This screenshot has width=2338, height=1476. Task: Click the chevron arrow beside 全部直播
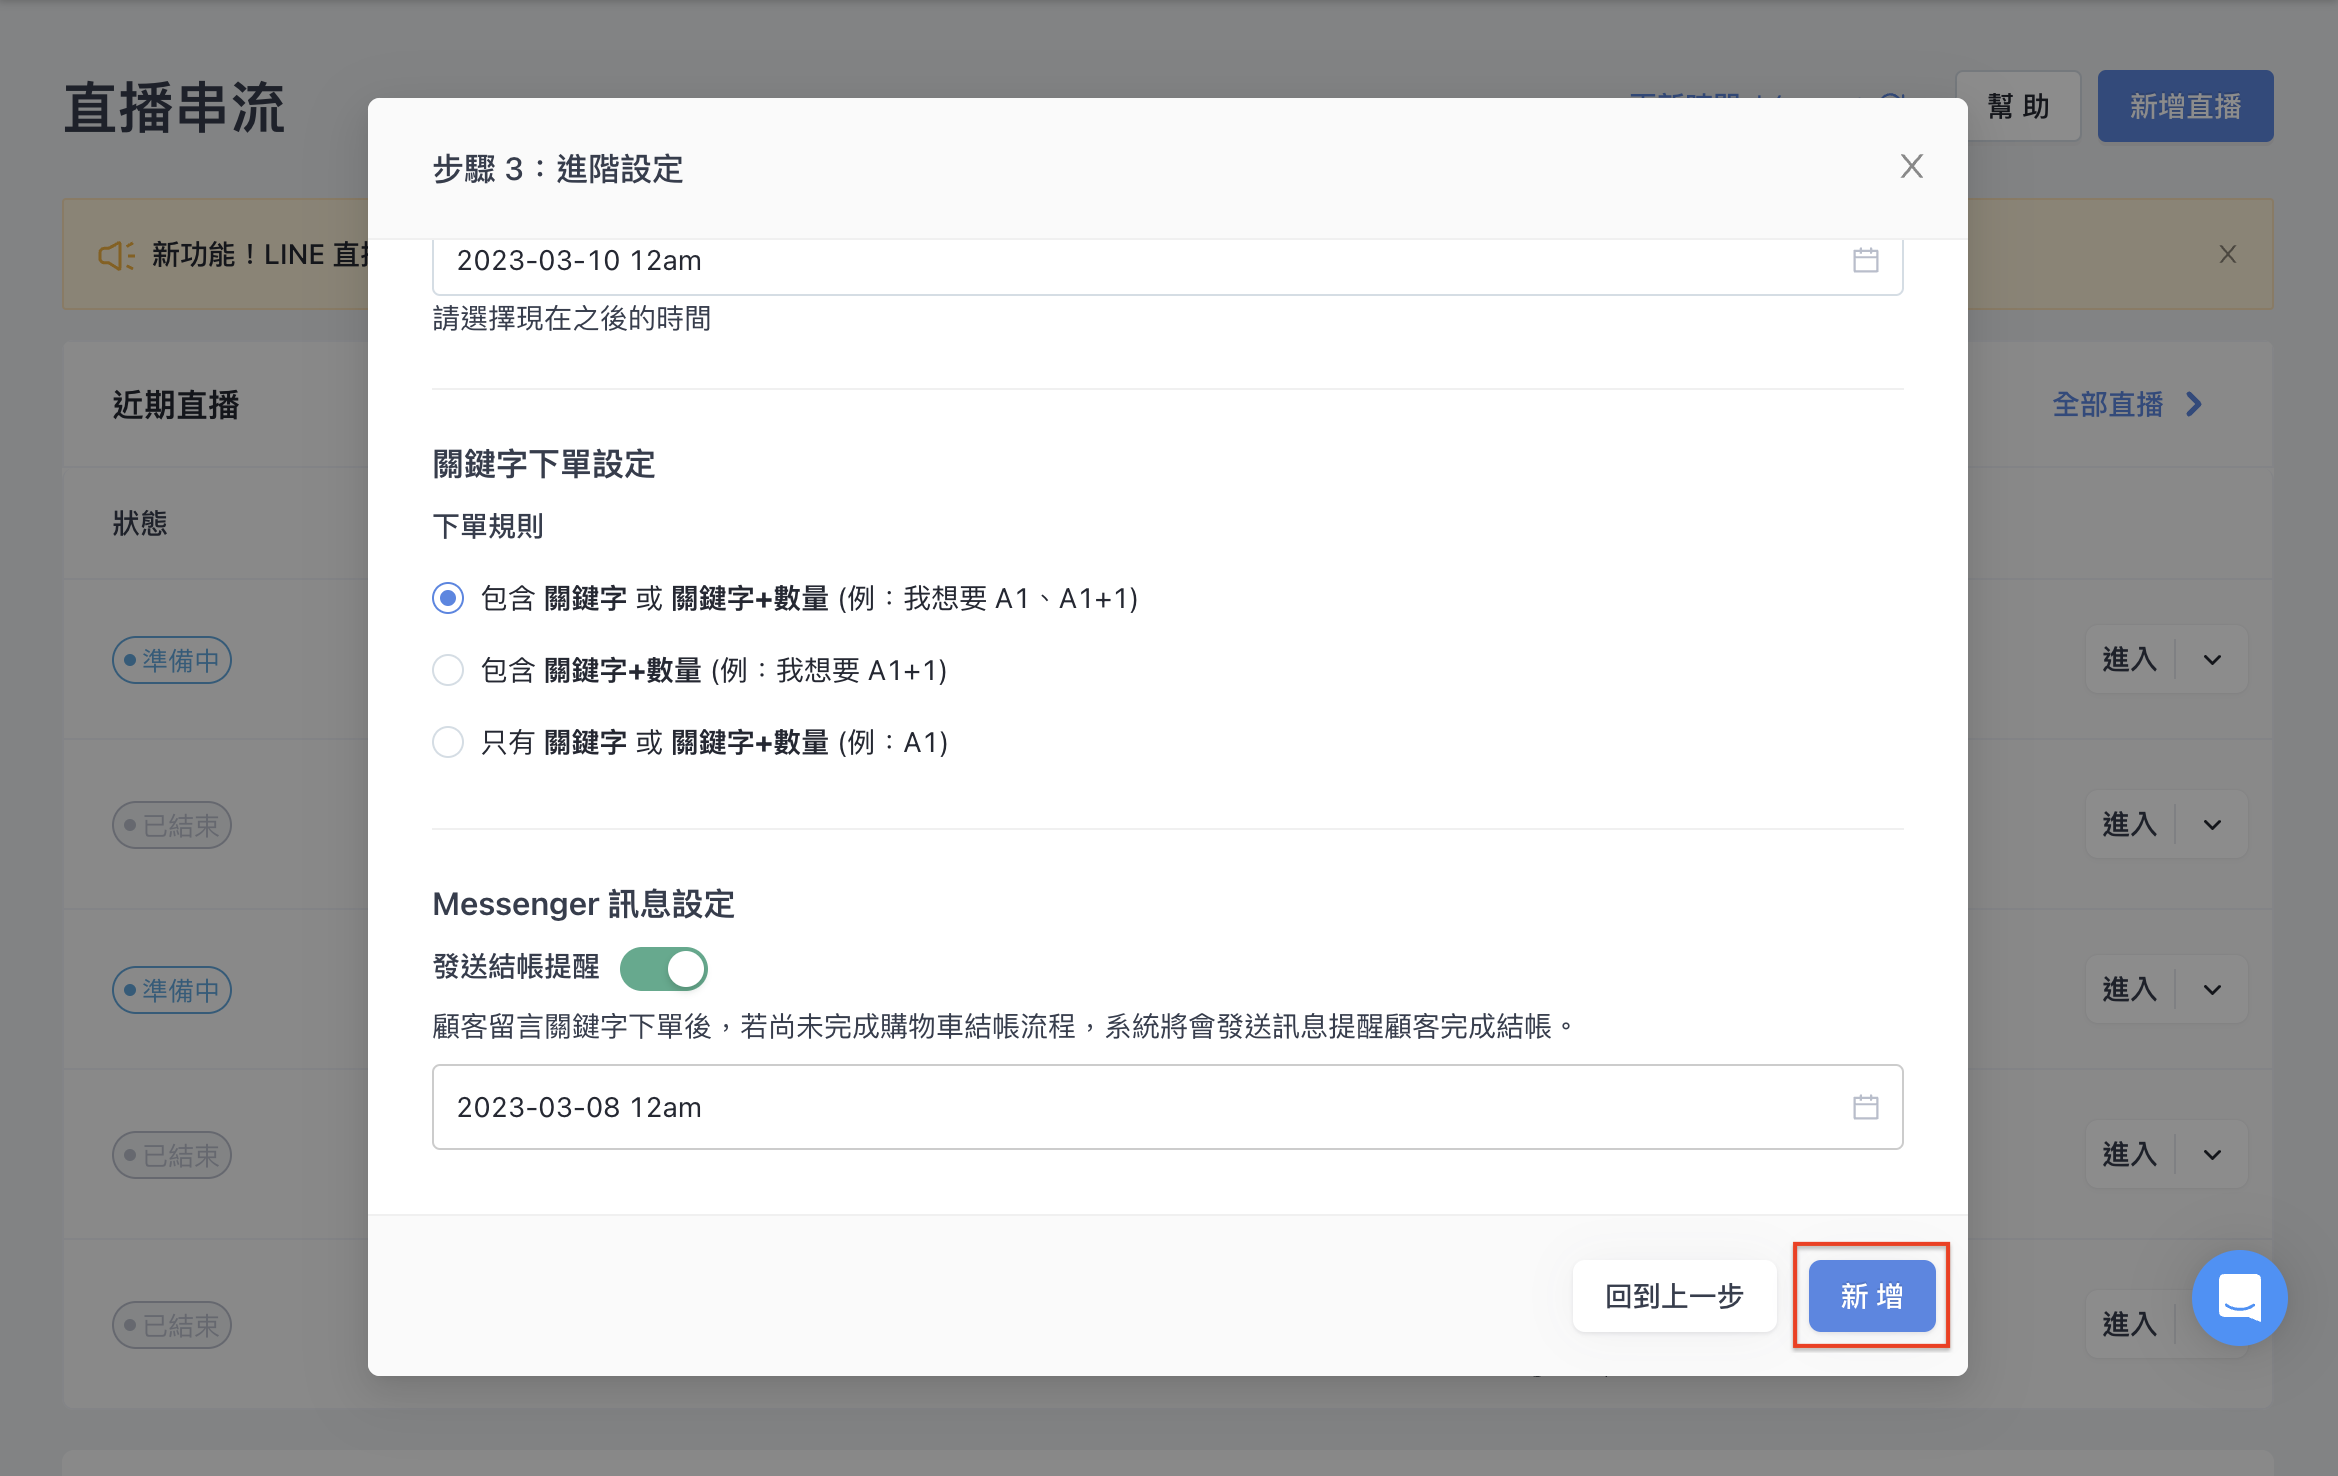coord(2194,405)
